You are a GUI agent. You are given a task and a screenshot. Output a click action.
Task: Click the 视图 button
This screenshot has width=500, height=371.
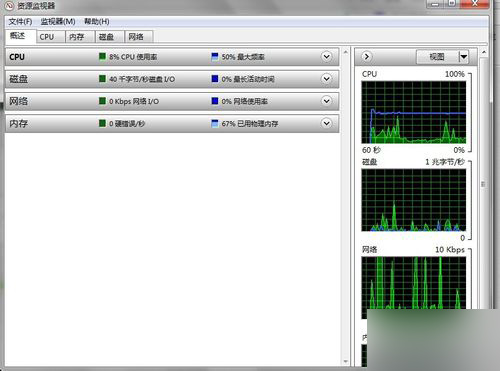pyautogui.click(x=438, y=57)
